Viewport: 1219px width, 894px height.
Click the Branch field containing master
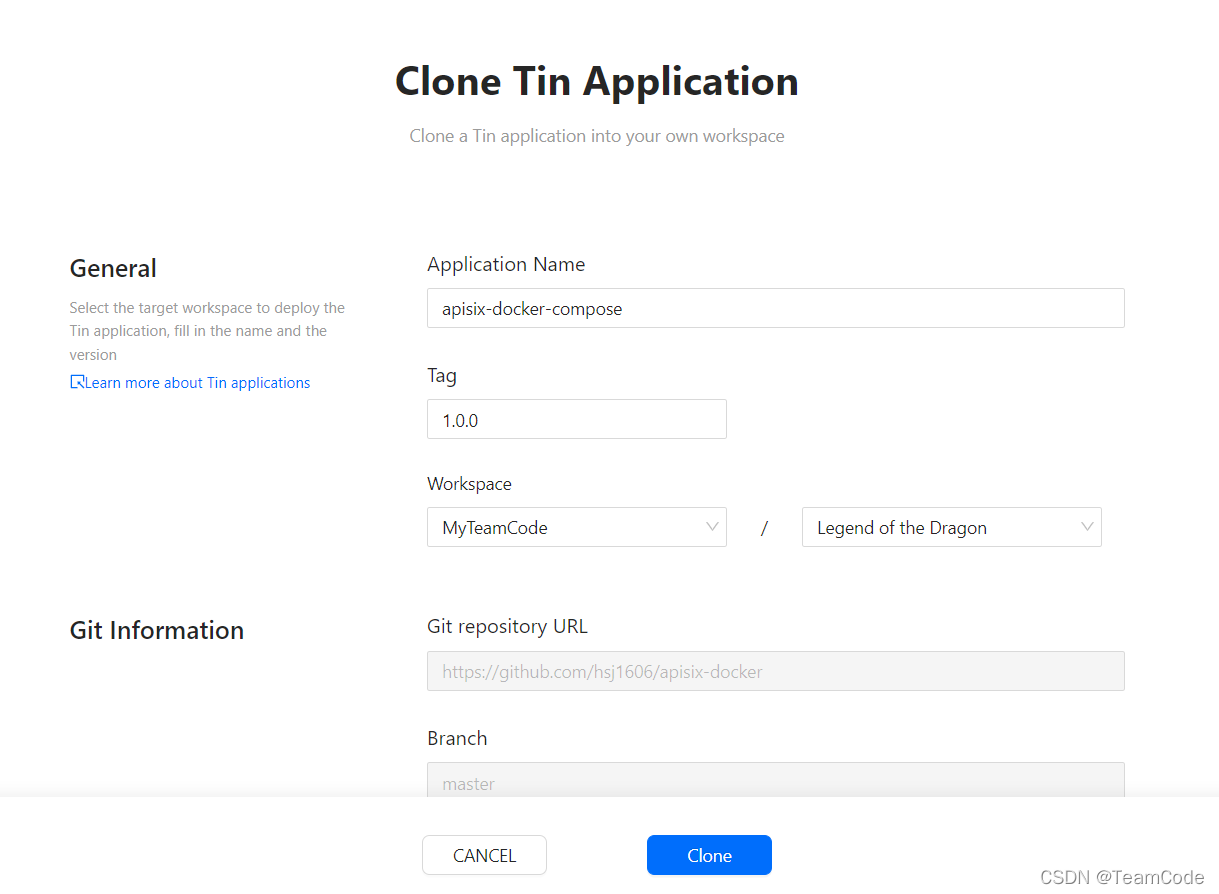coord(775,780)
